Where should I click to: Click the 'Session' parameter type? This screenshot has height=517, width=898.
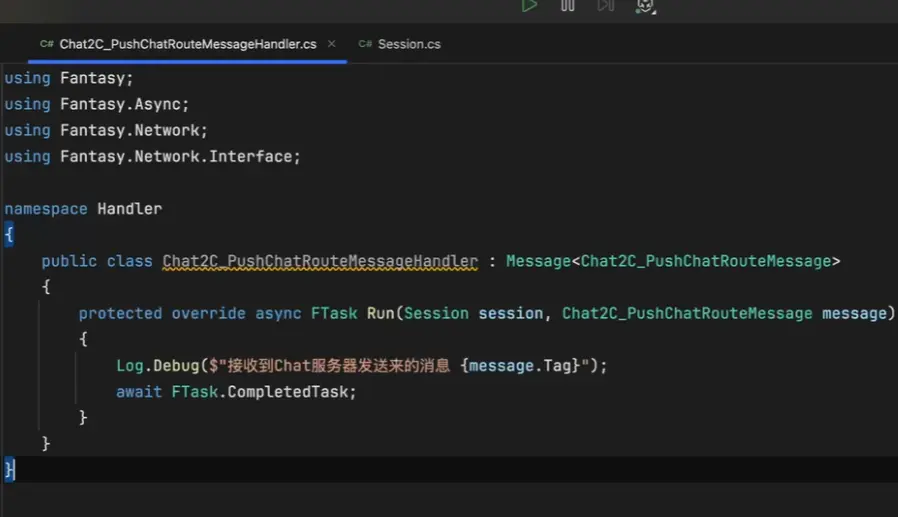coord(436,314)
